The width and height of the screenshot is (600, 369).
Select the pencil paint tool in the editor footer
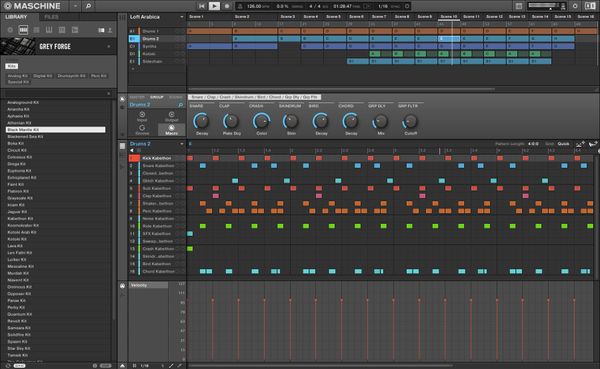[x=171, y=366]
